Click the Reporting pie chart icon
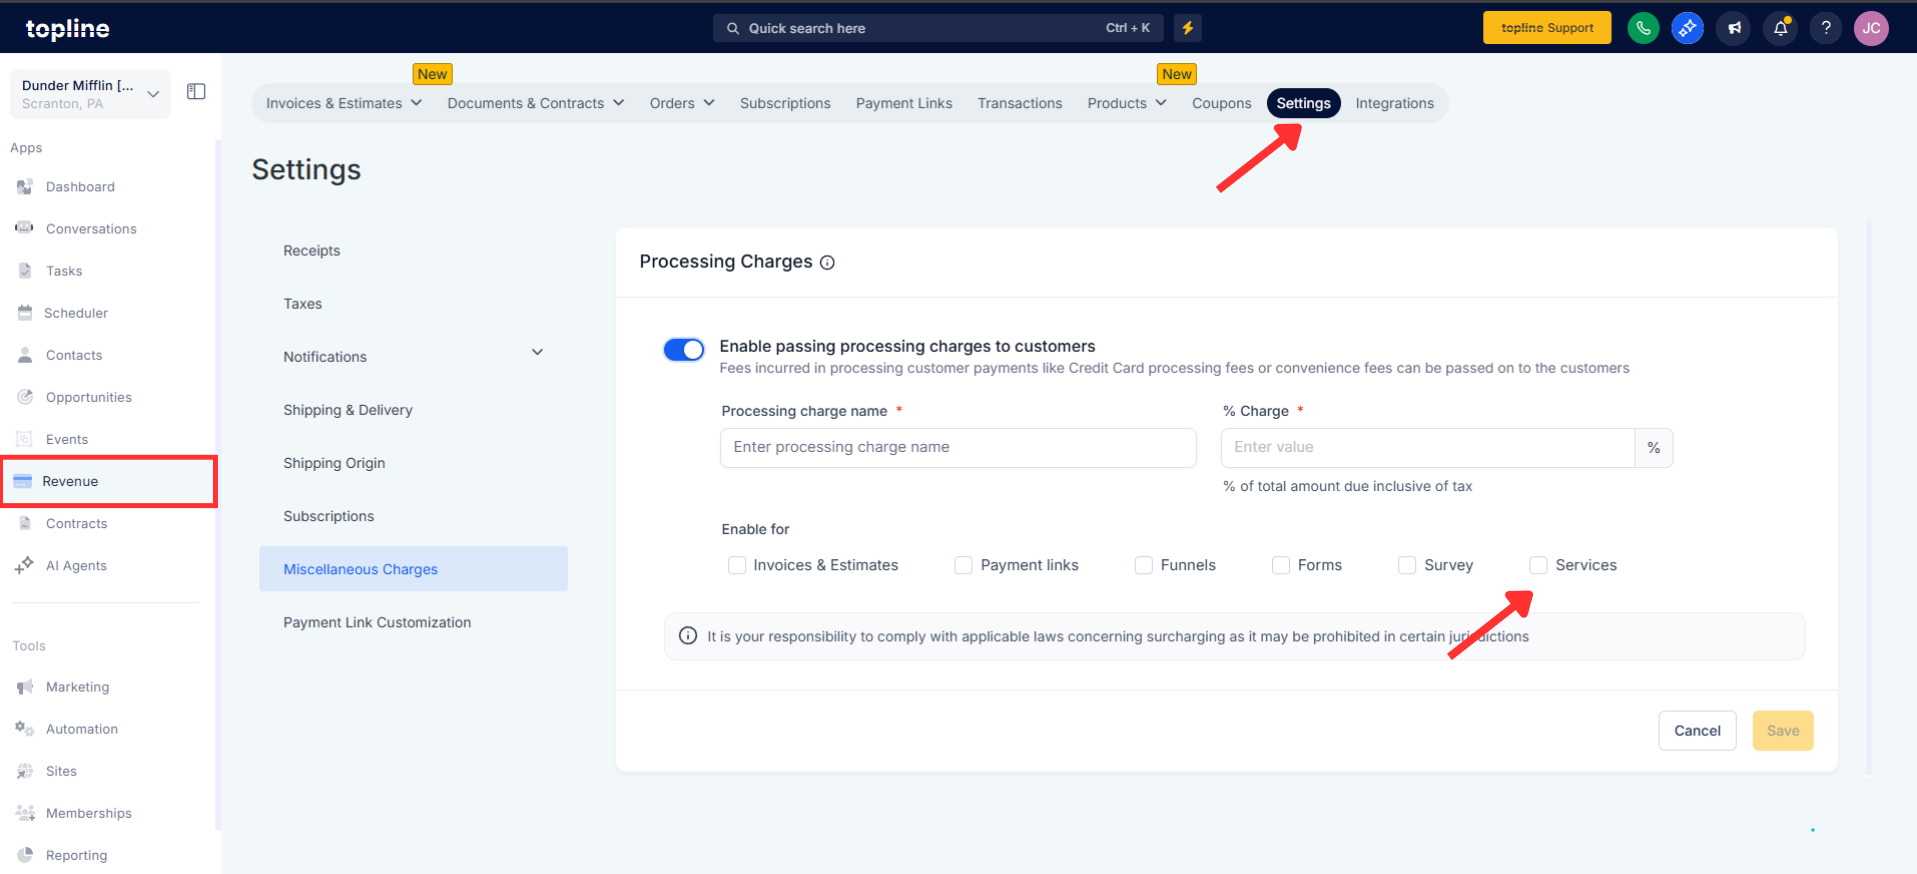 (25, 855)
